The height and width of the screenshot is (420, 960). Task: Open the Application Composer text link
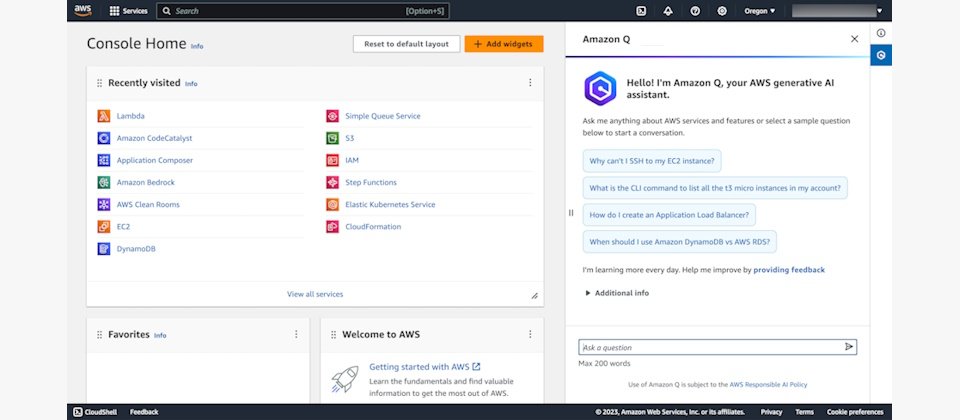[155, 160]
